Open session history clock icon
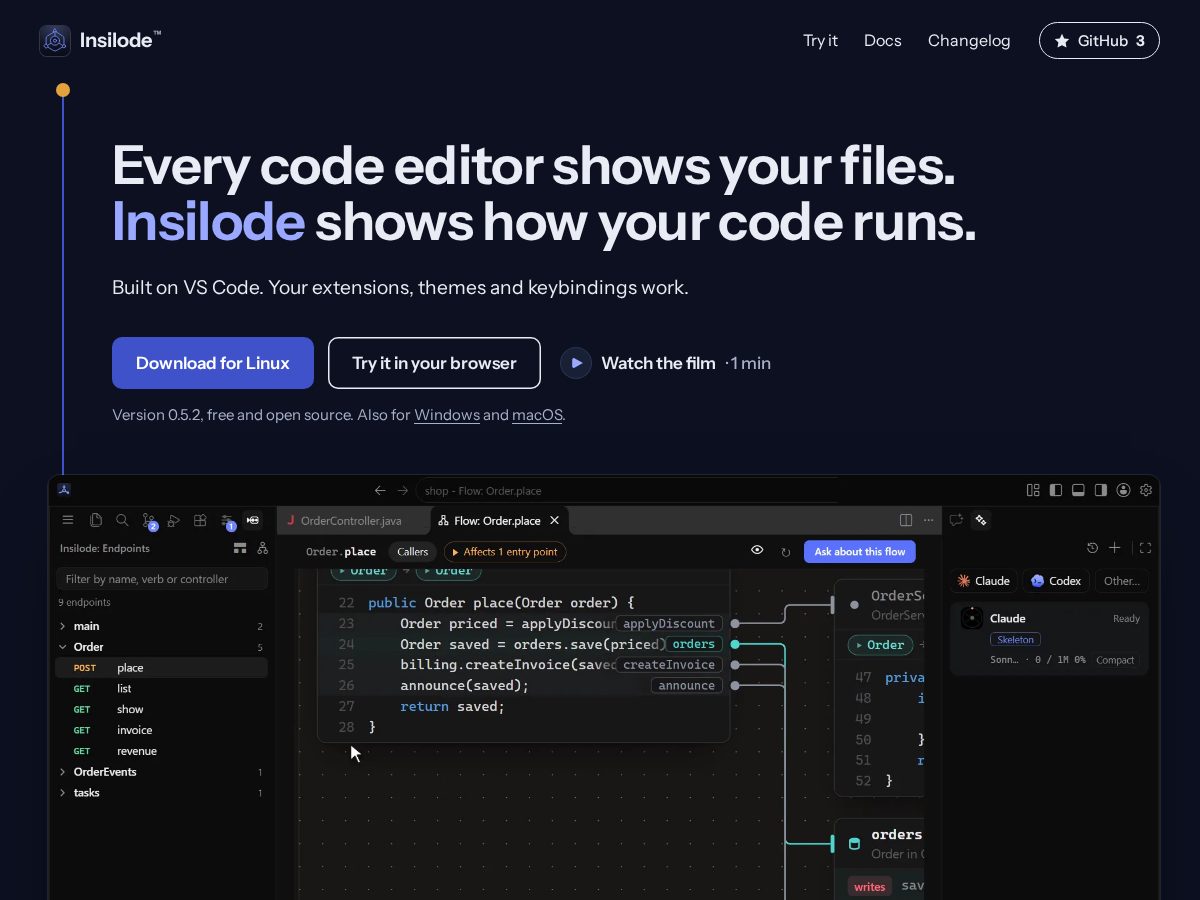Image resolution: width=1200 pixels, height=900 pixels. (1092, 548)
